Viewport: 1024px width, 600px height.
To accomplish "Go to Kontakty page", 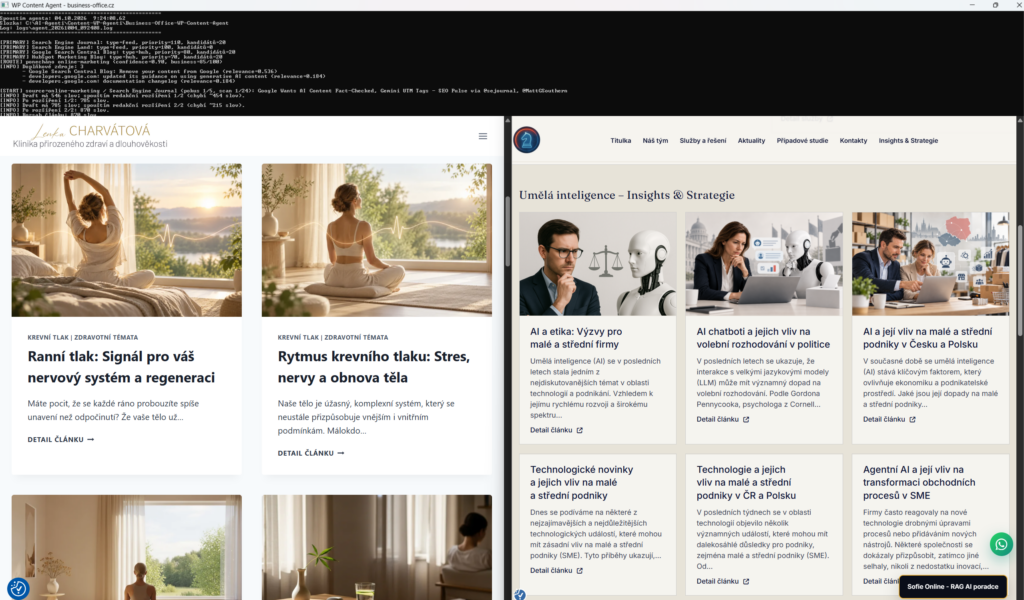I will (853, 140).
